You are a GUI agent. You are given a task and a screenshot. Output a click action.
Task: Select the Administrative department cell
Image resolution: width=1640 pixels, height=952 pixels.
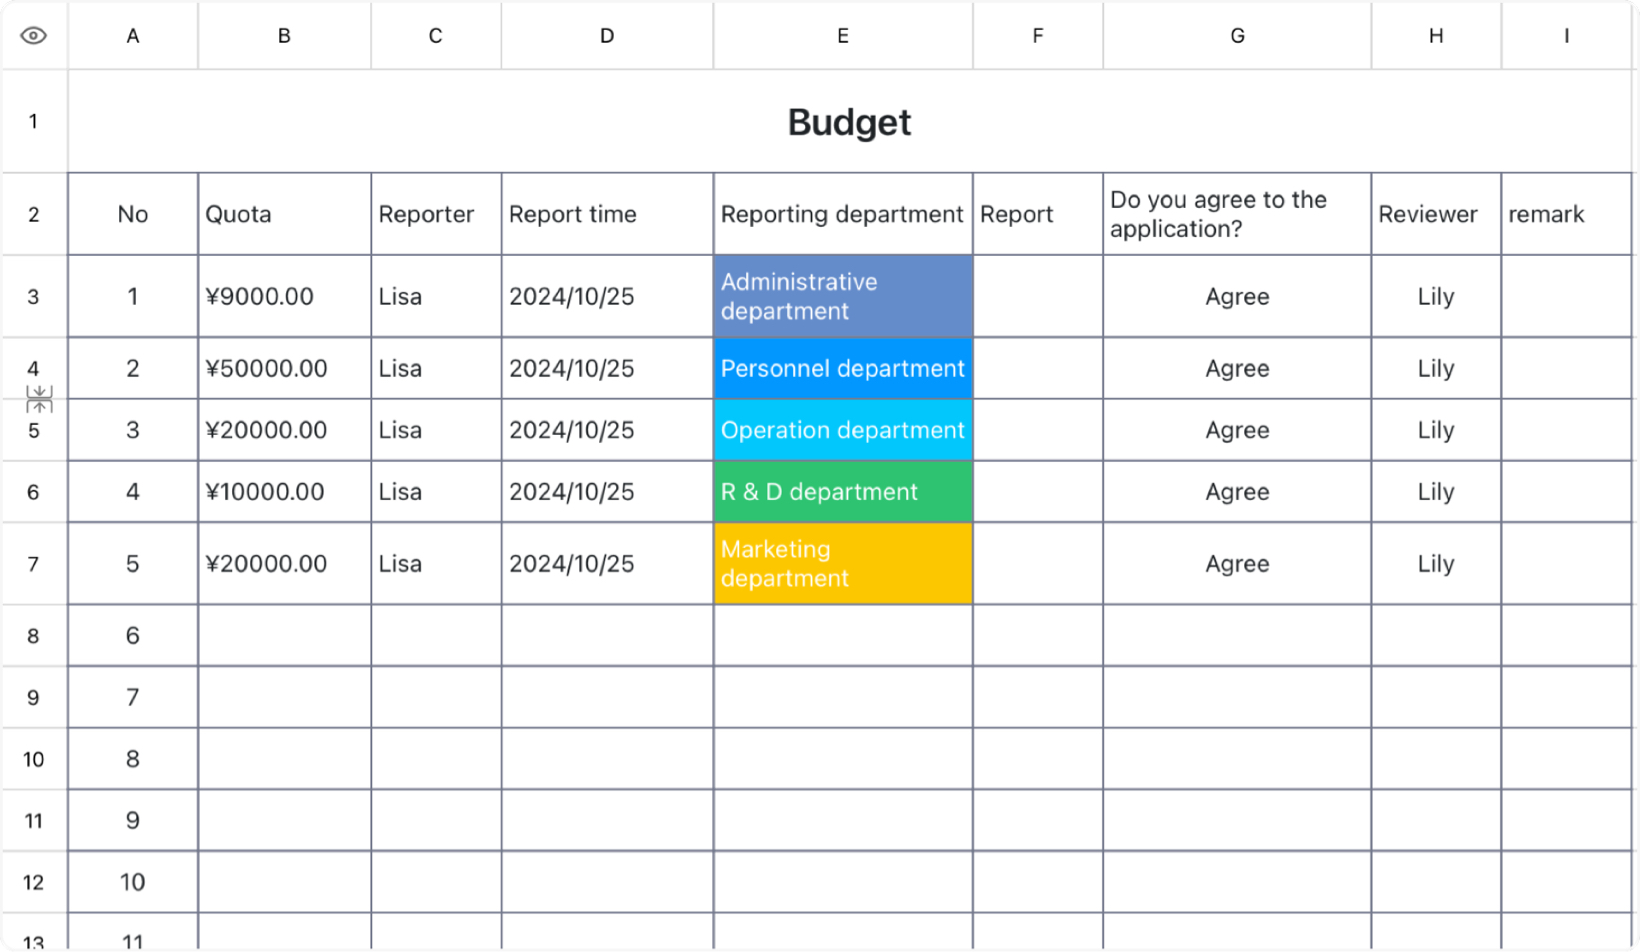click(x=843, y=296)
